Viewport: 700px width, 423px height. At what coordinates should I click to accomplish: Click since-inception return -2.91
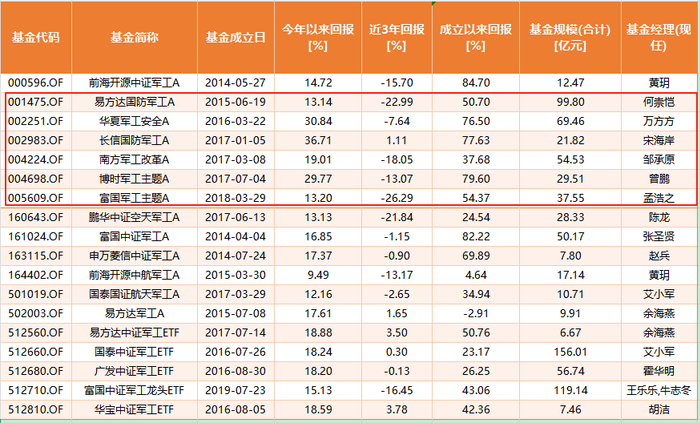point(475,313)
